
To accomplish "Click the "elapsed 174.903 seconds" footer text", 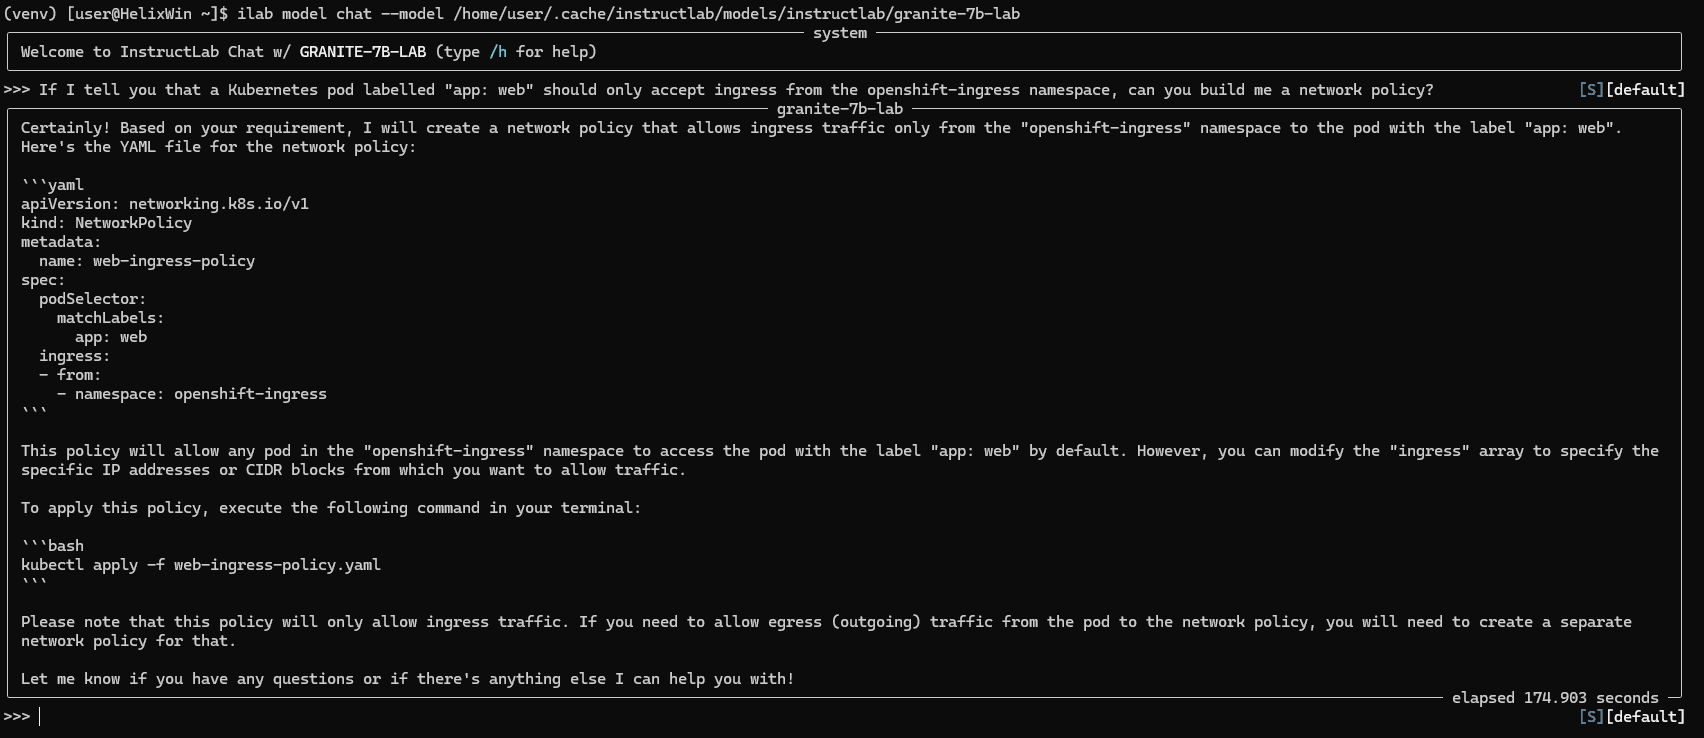I will click(x=1555, y=698).
